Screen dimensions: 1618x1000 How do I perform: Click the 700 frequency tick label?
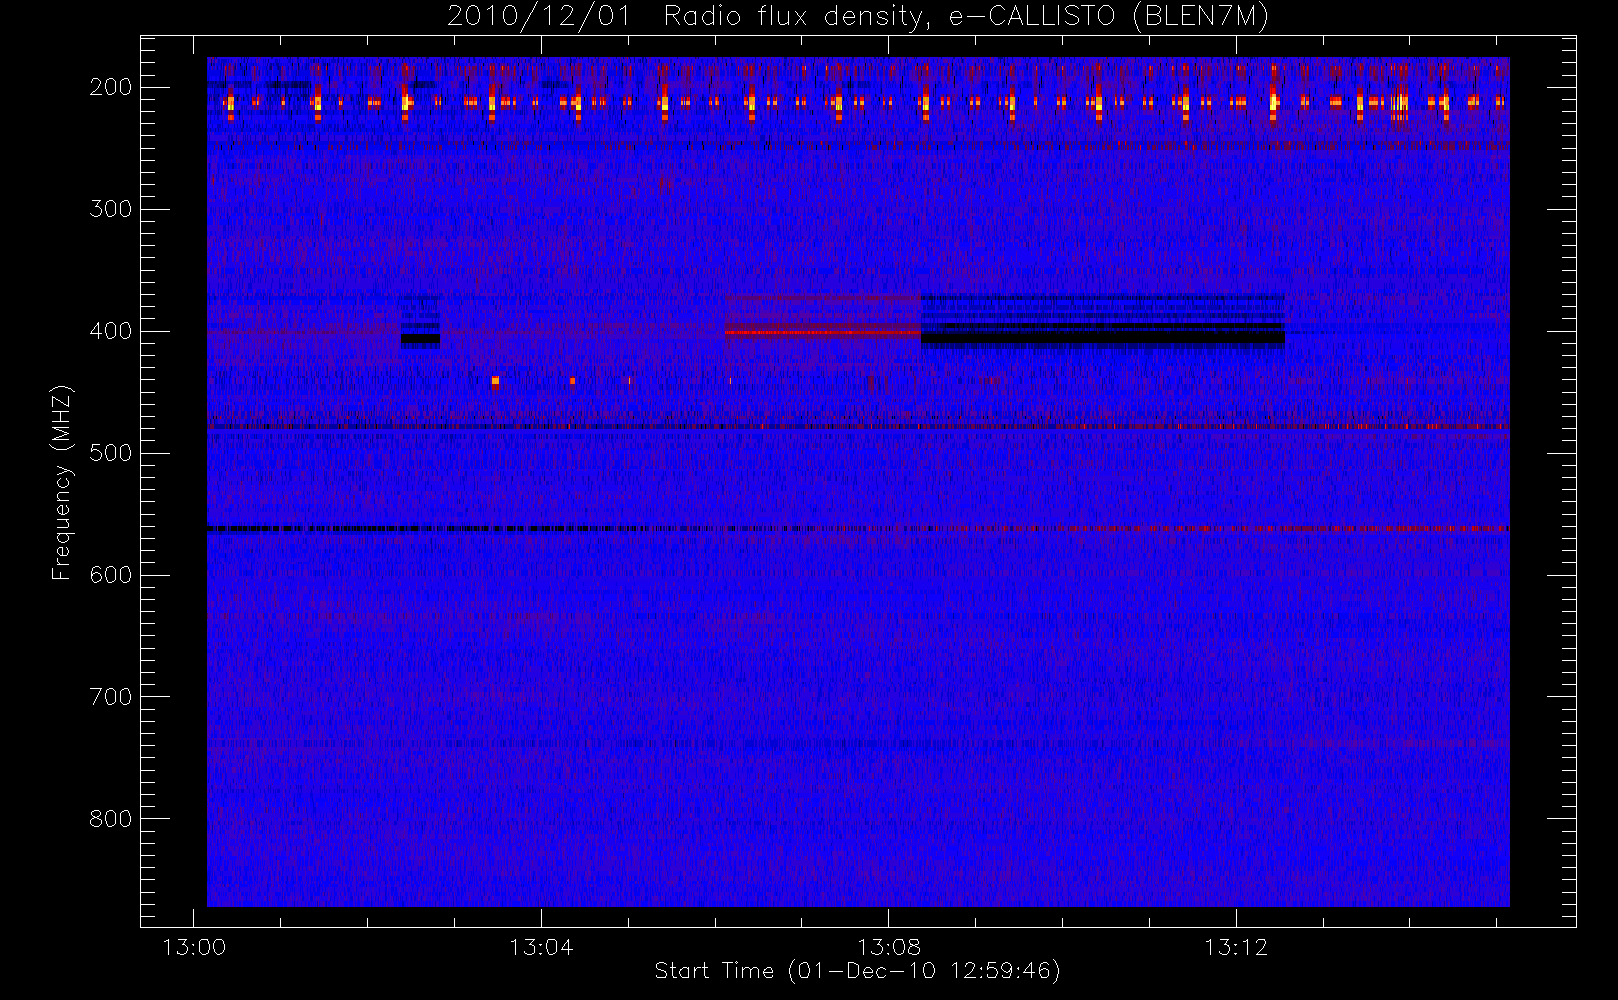[x=111, y=697]
